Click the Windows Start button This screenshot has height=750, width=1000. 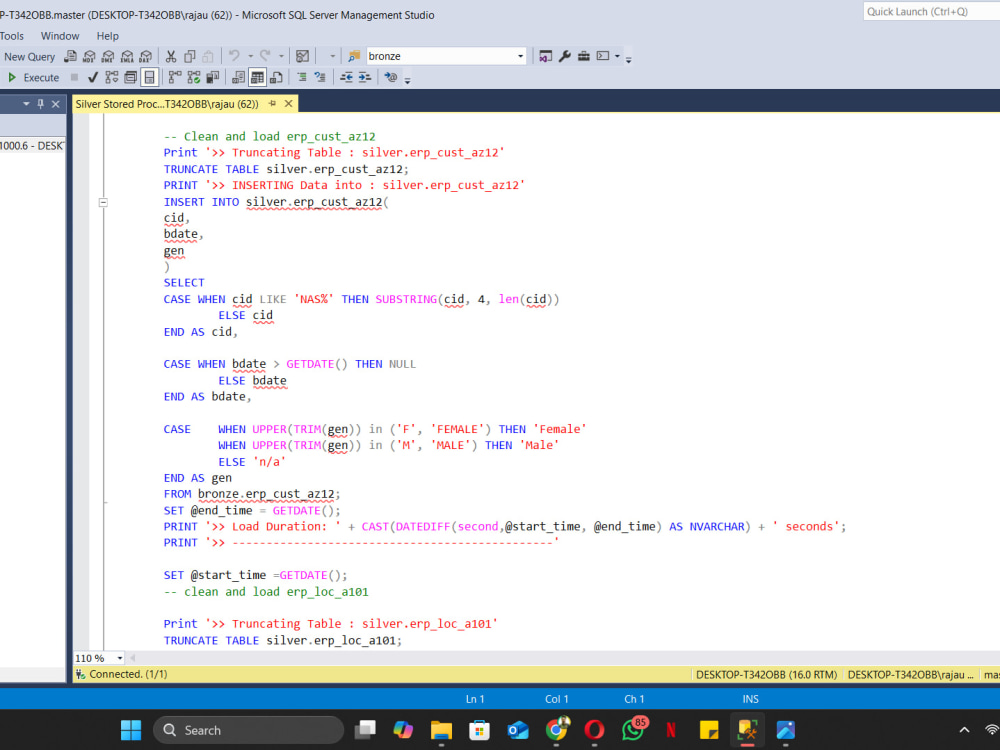pos(131,730)
